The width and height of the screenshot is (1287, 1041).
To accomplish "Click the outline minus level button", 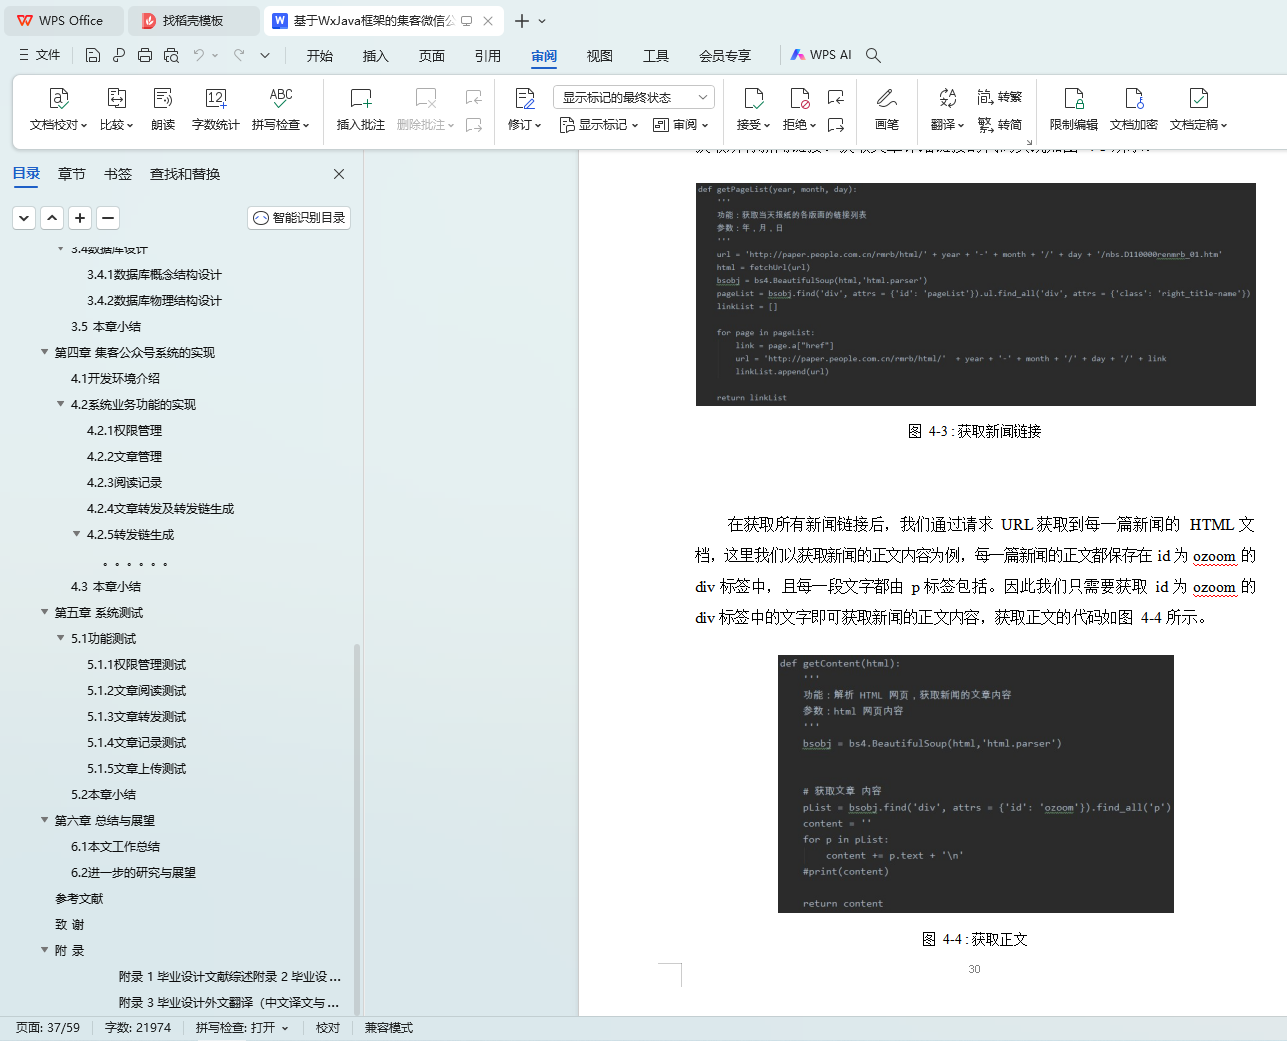I will (108, 218).
